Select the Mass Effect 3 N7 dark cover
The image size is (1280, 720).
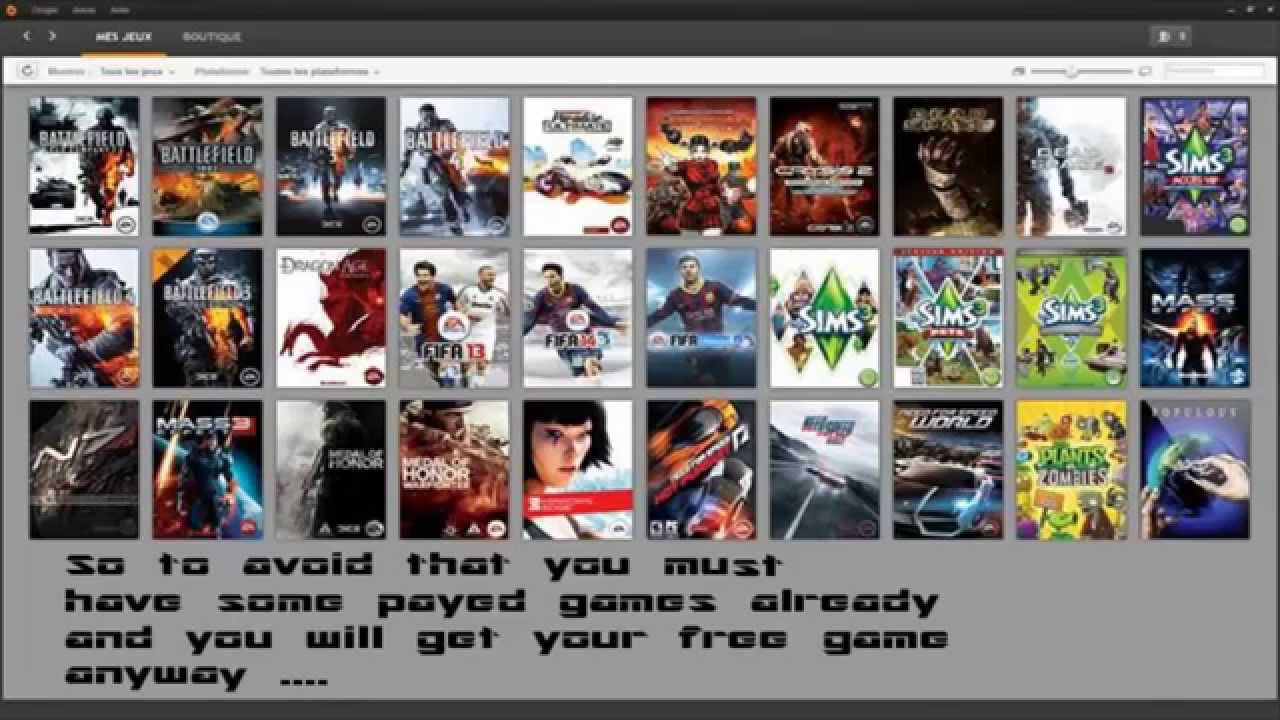84,470
